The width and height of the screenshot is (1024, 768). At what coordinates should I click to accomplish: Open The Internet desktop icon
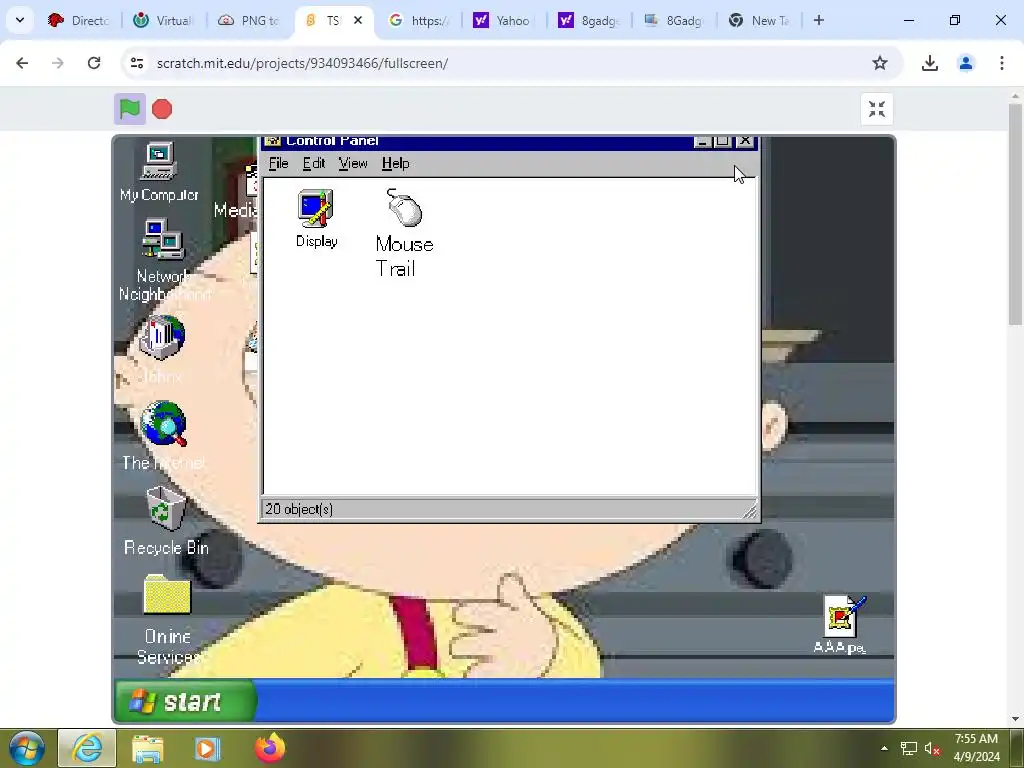tap(163, 435)
